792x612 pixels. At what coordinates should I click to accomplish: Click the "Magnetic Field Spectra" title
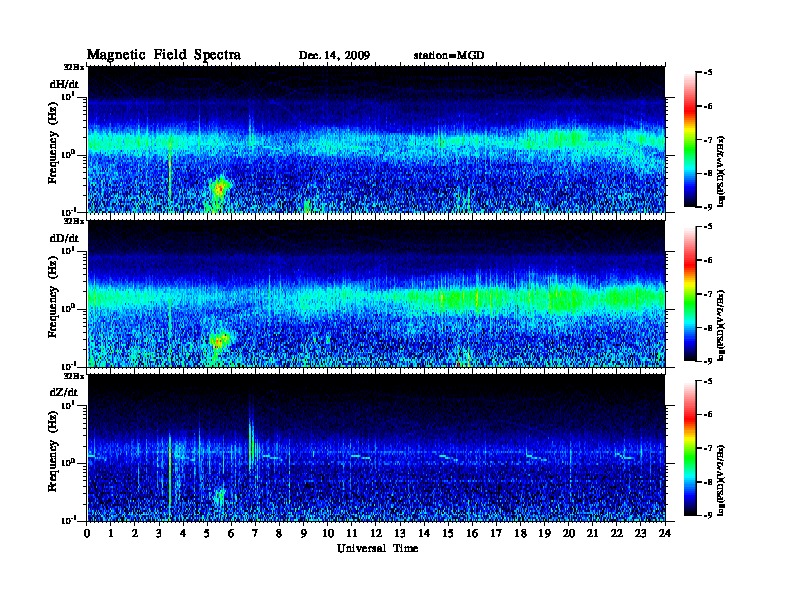click(164, 55)
